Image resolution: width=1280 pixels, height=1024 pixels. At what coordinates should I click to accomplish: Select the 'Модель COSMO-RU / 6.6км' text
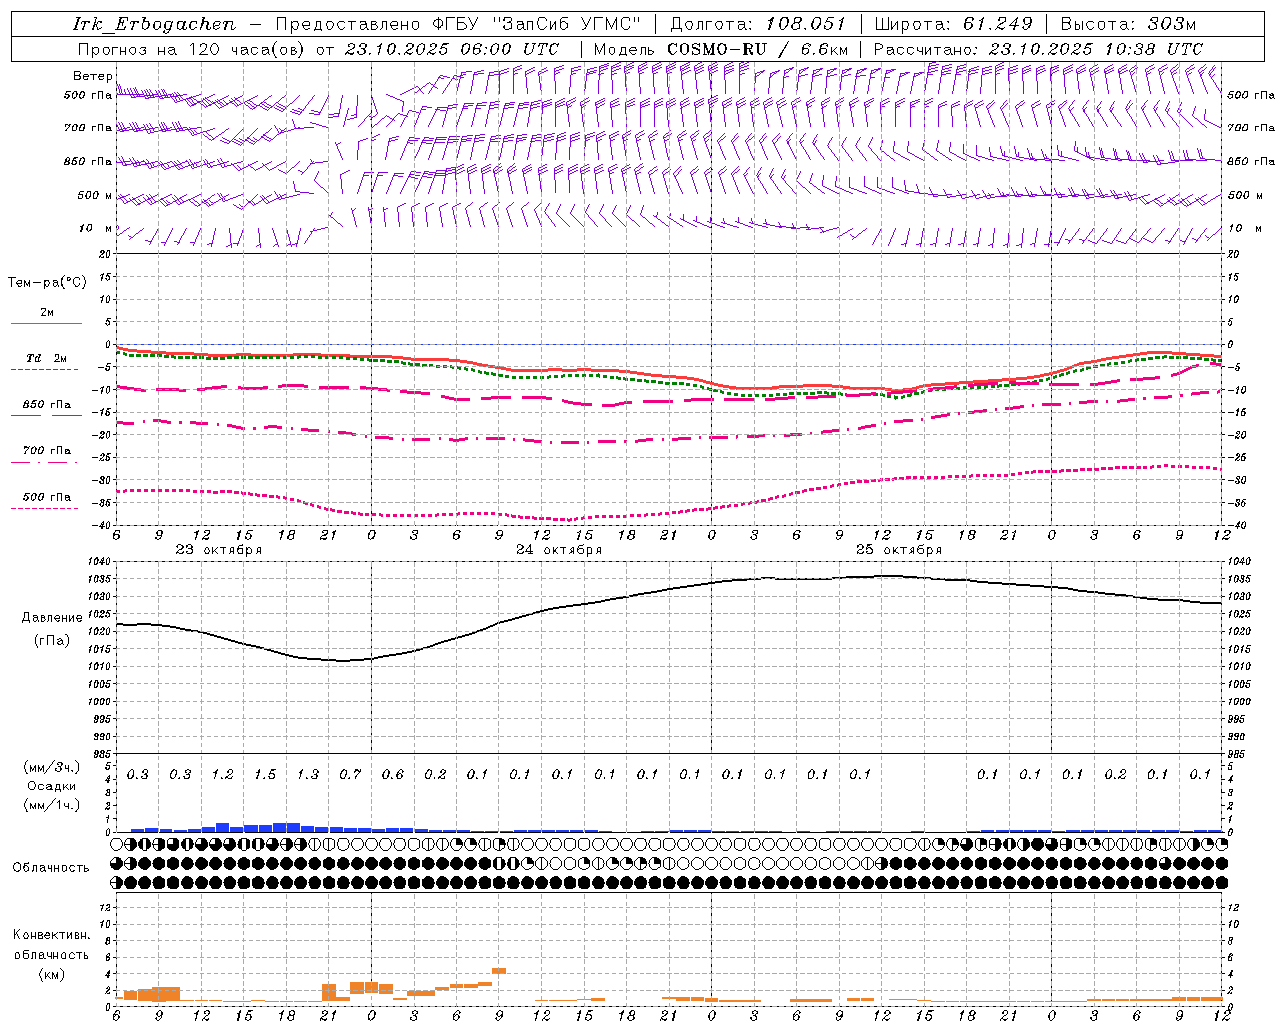tap(721, 49)
